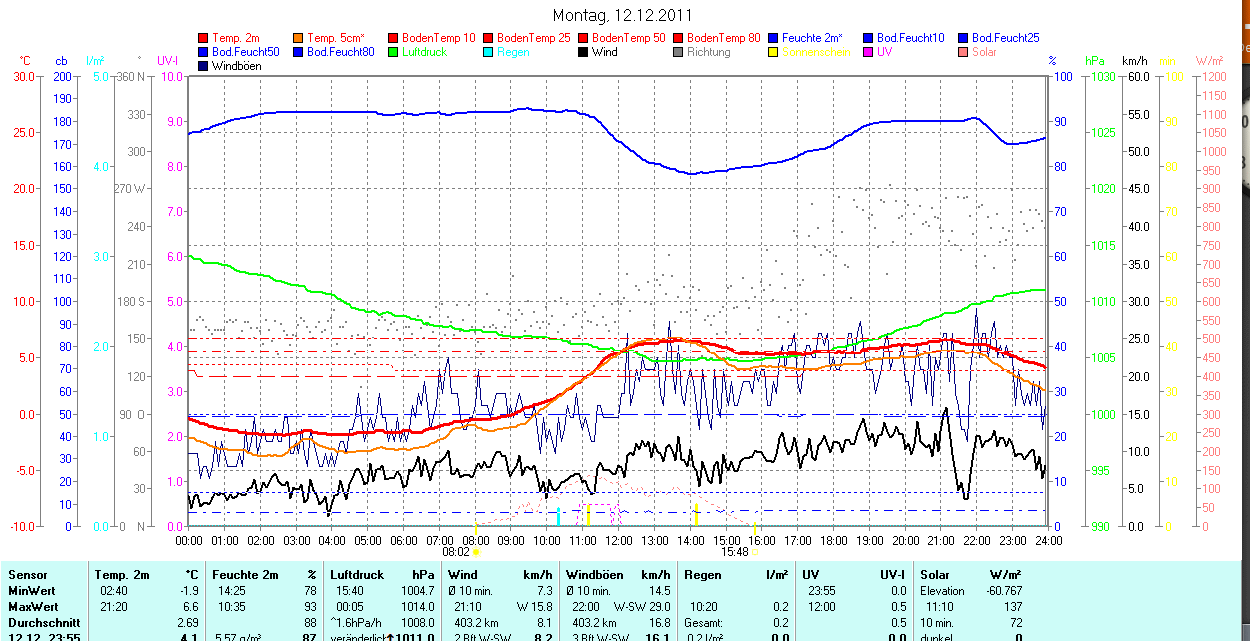Click the chart title Montag, 12.12.2011

(621, 15)
